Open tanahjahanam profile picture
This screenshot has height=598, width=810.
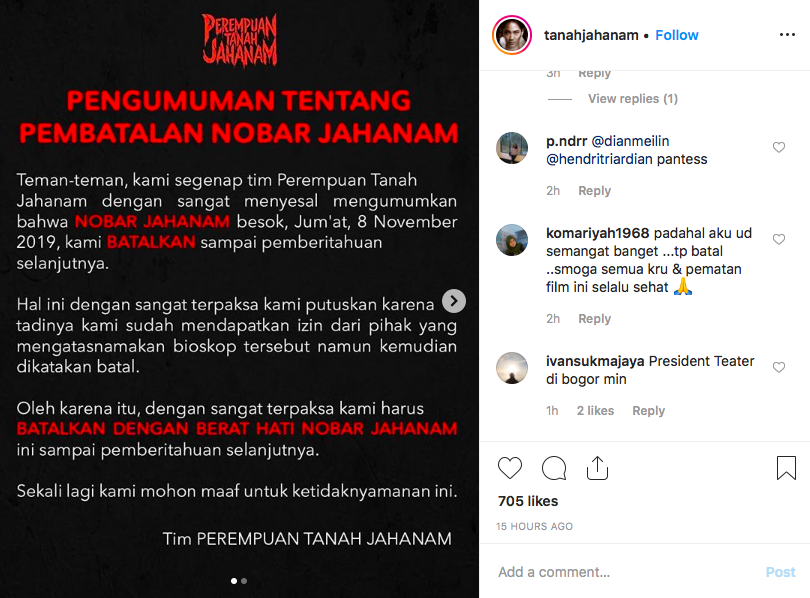[x=512, y=35]
